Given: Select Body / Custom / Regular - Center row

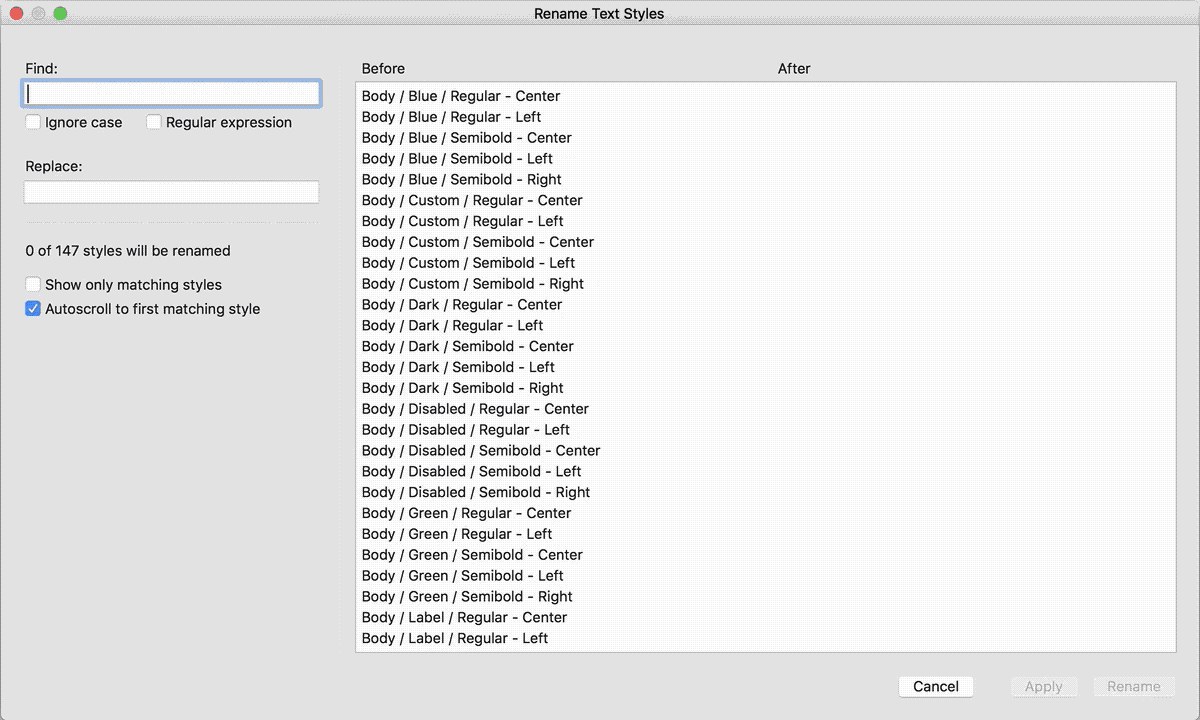Looking at the screenshot, I should coord(766,201).
